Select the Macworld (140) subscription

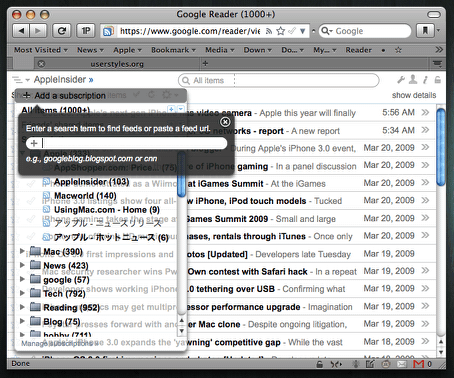click(85, 196)
